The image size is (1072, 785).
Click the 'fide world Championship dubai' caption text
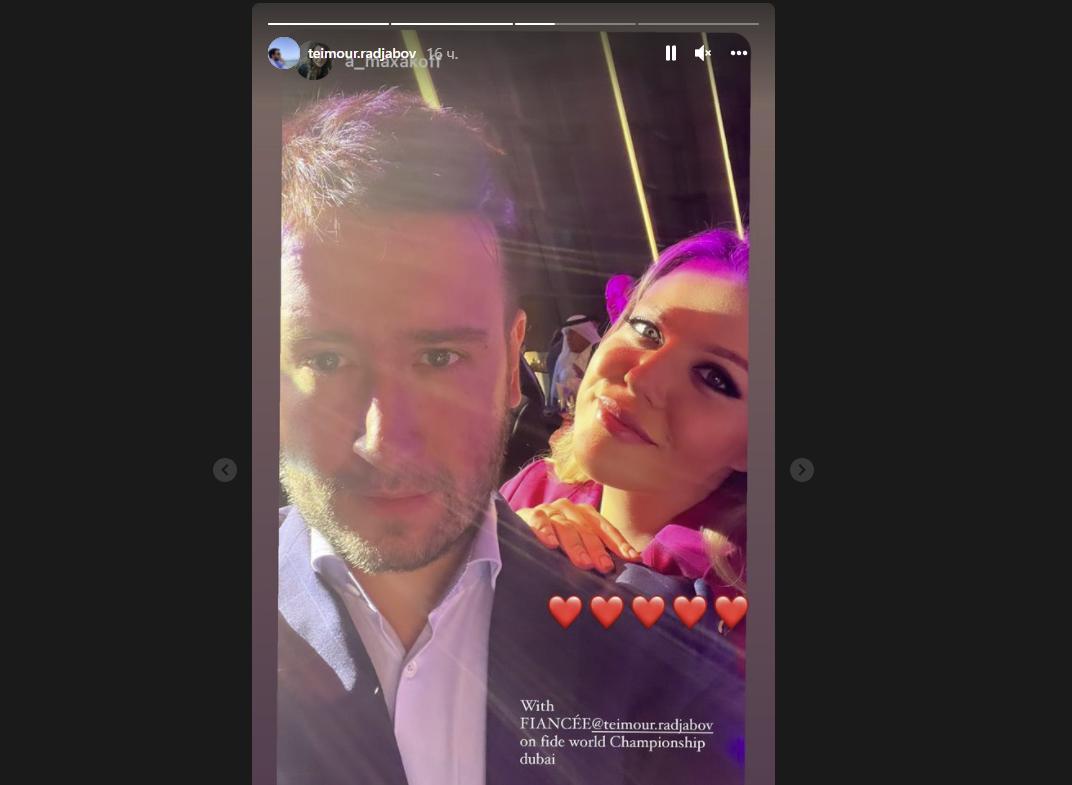[612, 750]
